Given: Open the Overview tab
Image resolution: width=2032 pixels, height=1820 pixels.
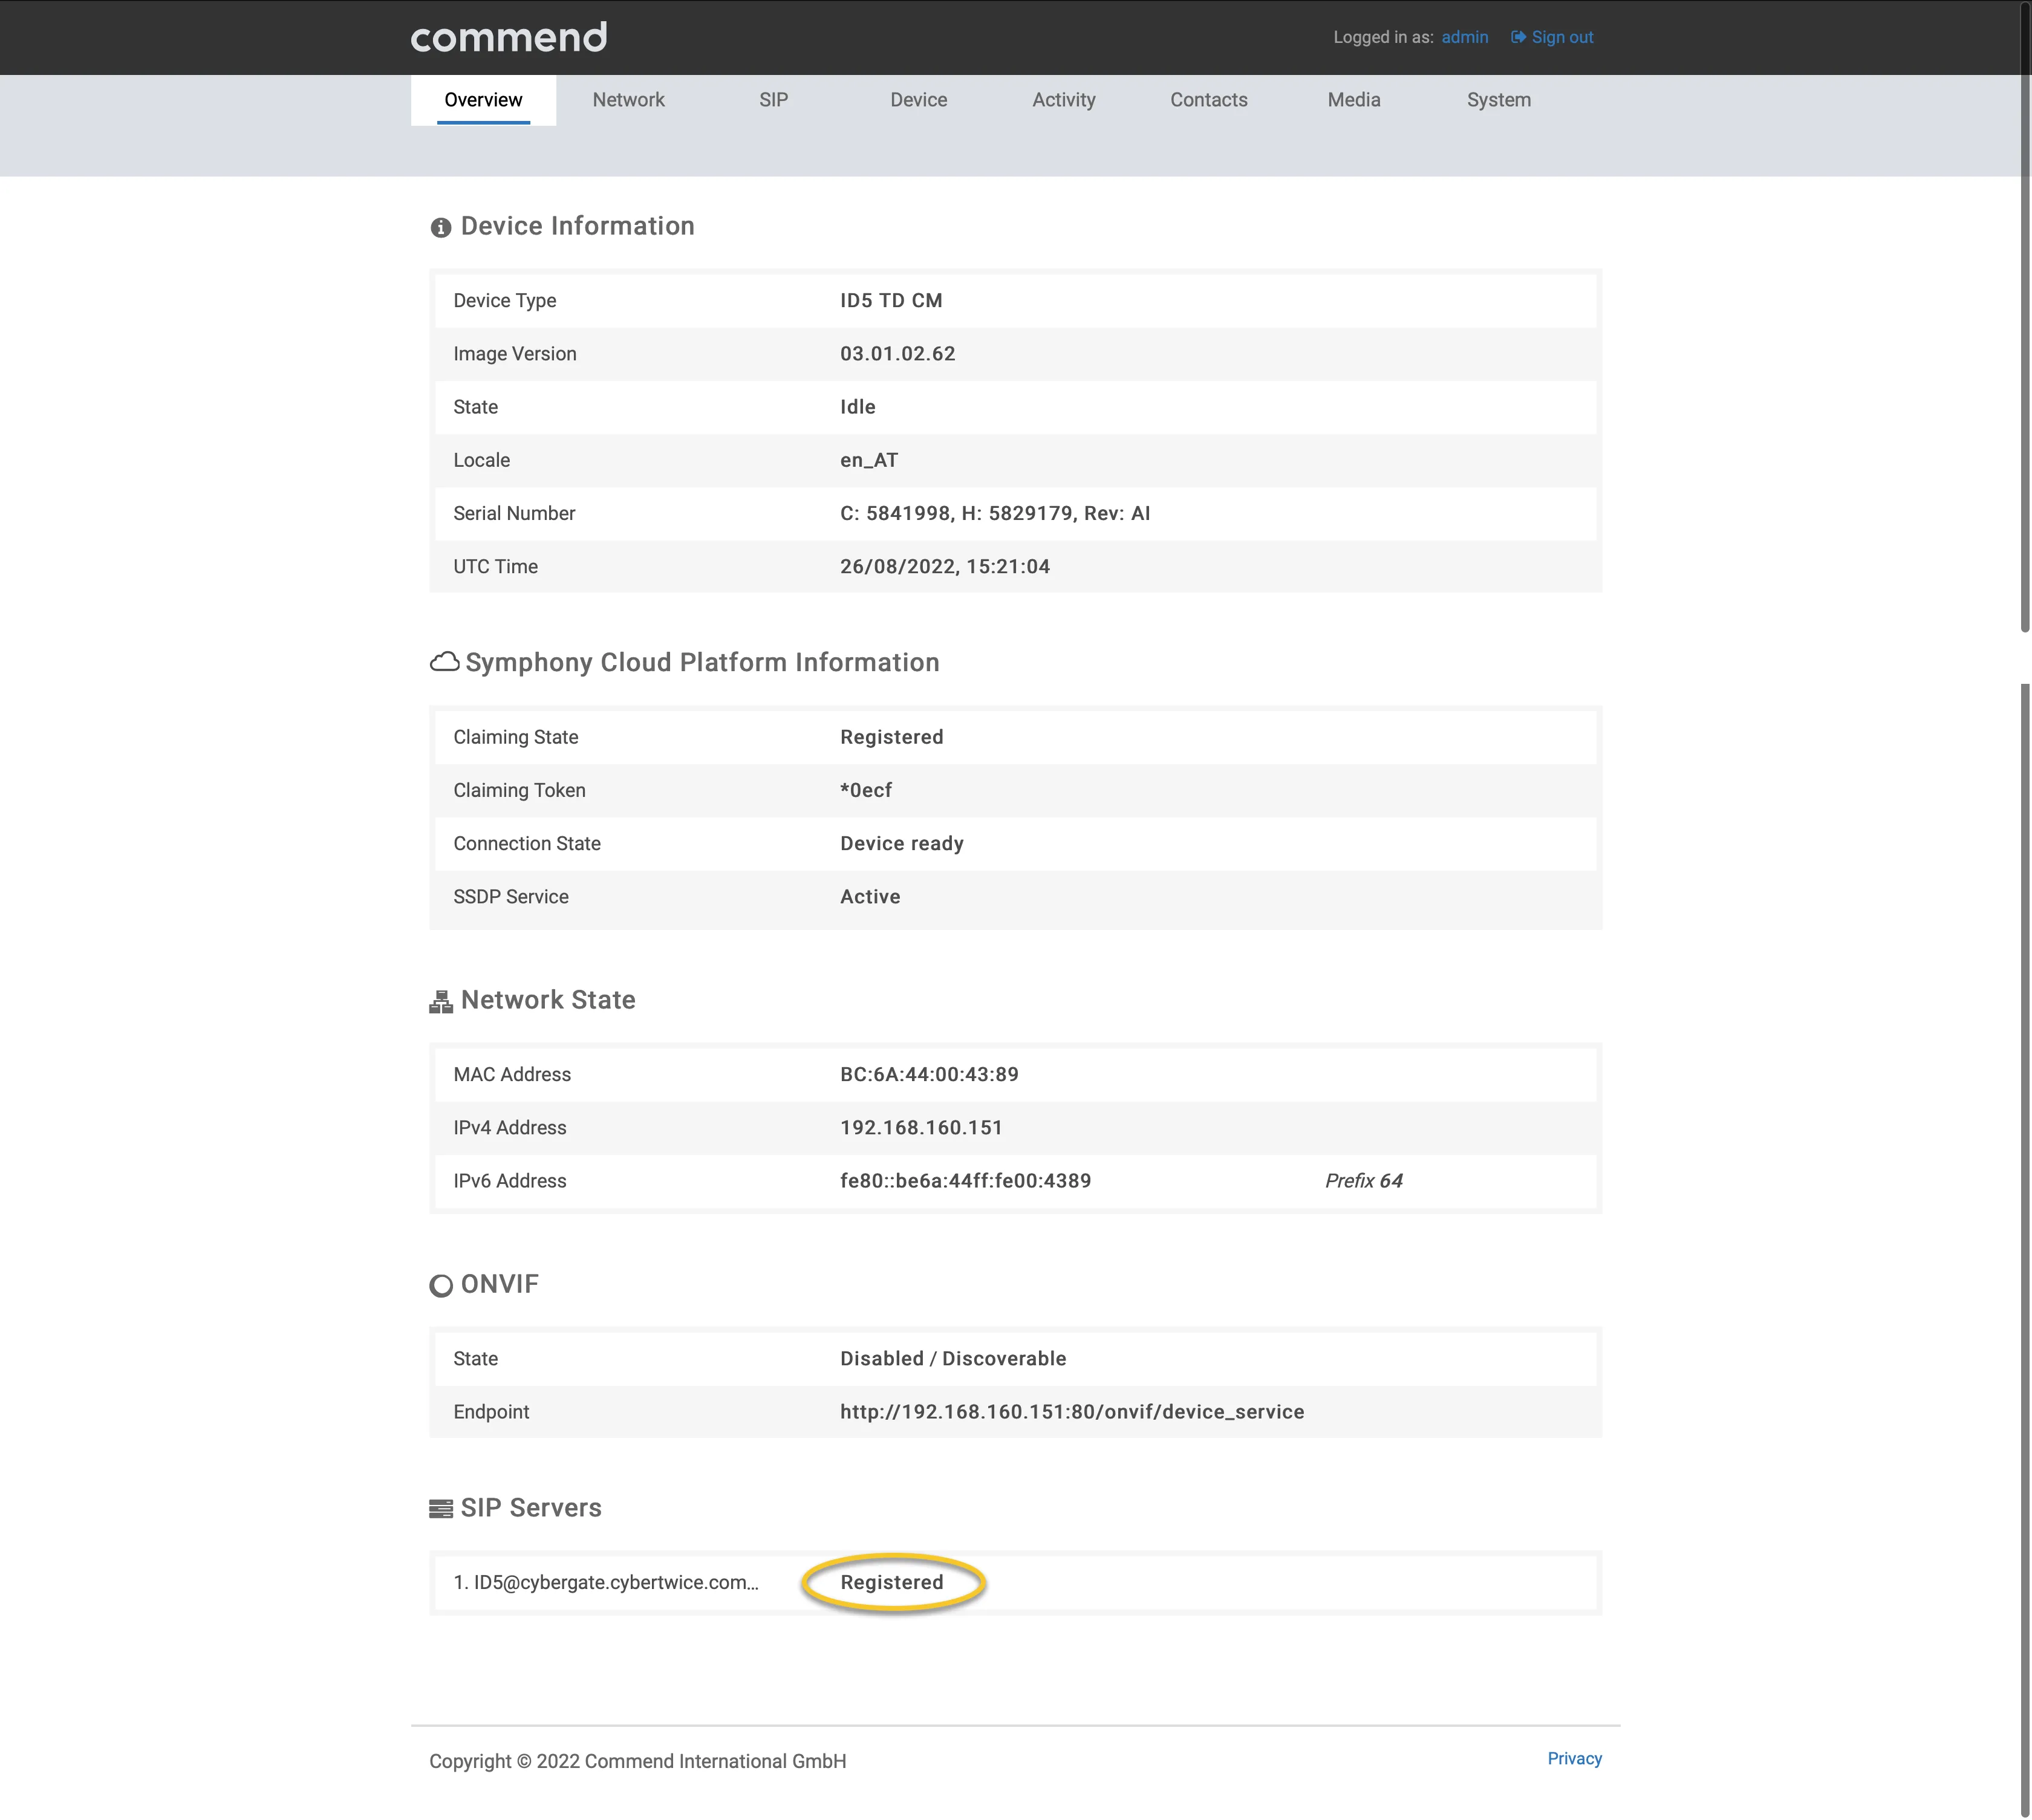Looking at the screenshot, I should (483, 100).
